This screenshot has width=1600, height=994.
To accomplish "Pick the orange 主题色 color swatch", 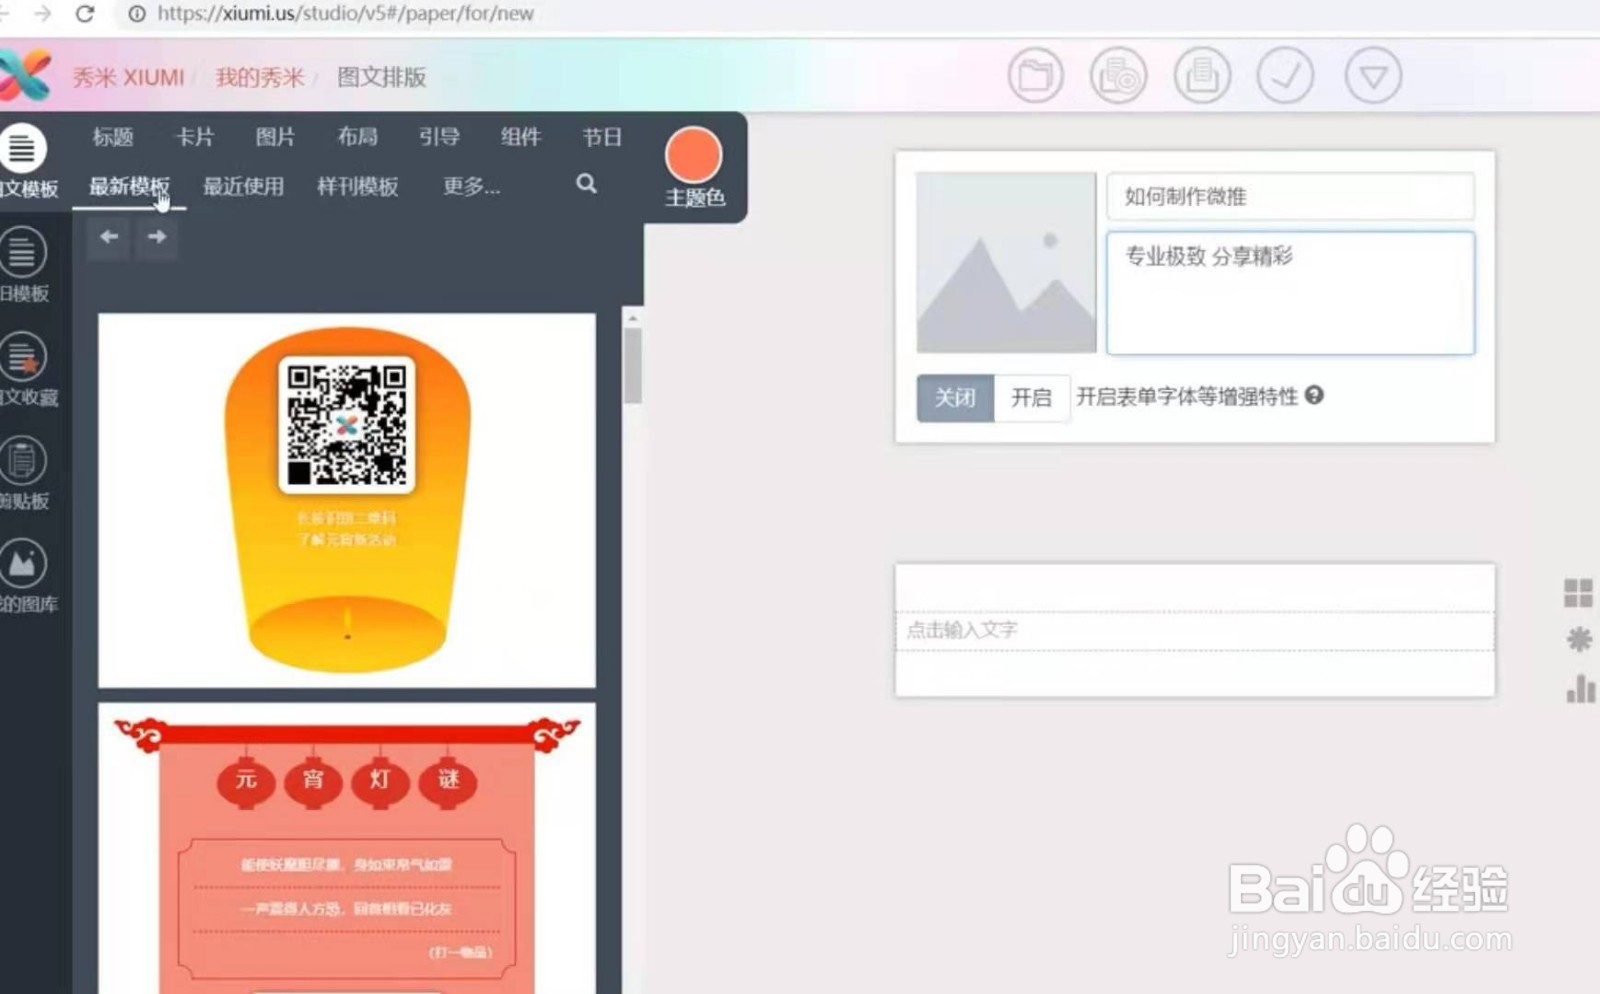I will pyautogui.click(x=693, y=155).
